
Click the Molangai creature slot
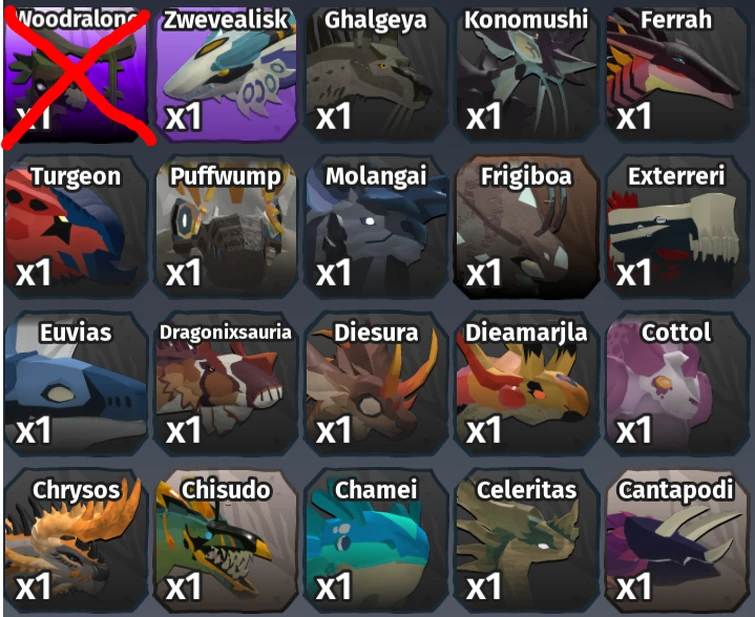[x=377, y=226]
